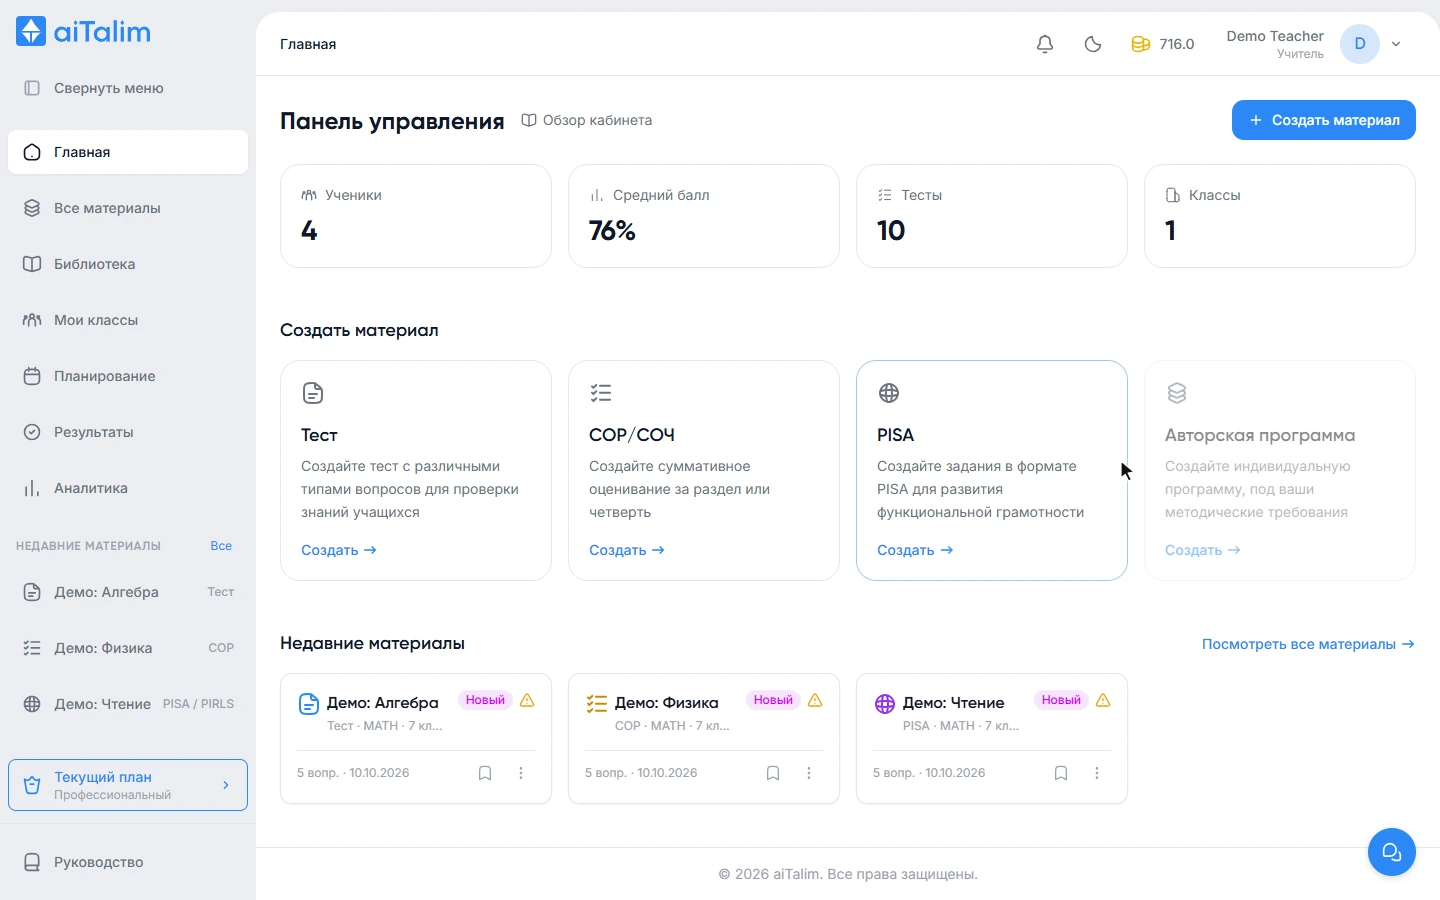This screenshot has width=1440, height=900.
Task: Open Демо: Алгебра in sidebar recents
Action: (x=128, y=592)
